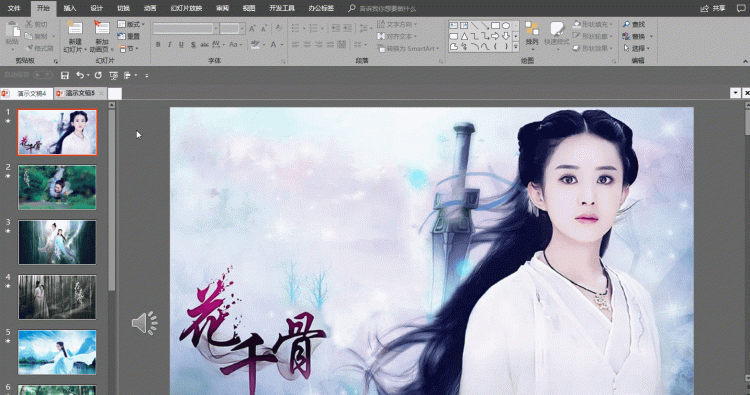The width and height of the screenshot is (750, 395).
Task: Click Shape Outline (形状轮廓) button
Action: (x=593, y=36)
